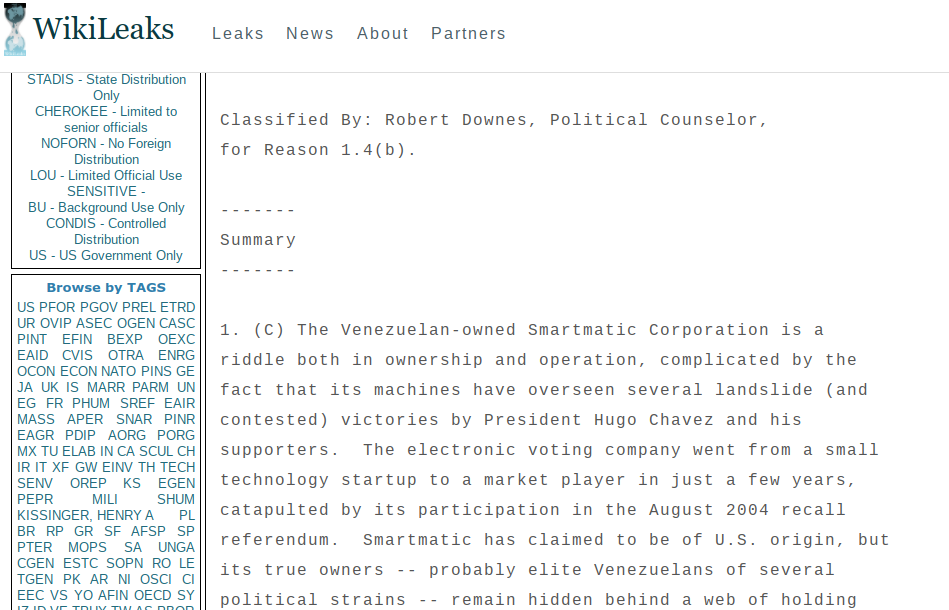This screenshot has width=949, height=610.
Task: Open the SNAR tag
Action: 134,419
